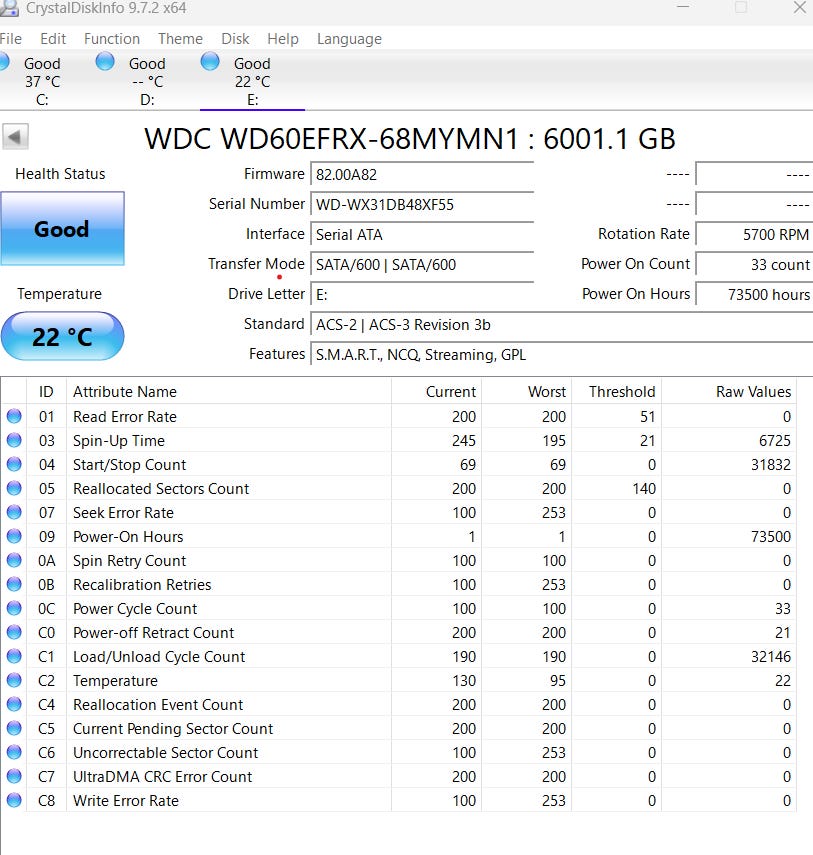
Task: Open the Help menu
Action: tap(283, 39)
